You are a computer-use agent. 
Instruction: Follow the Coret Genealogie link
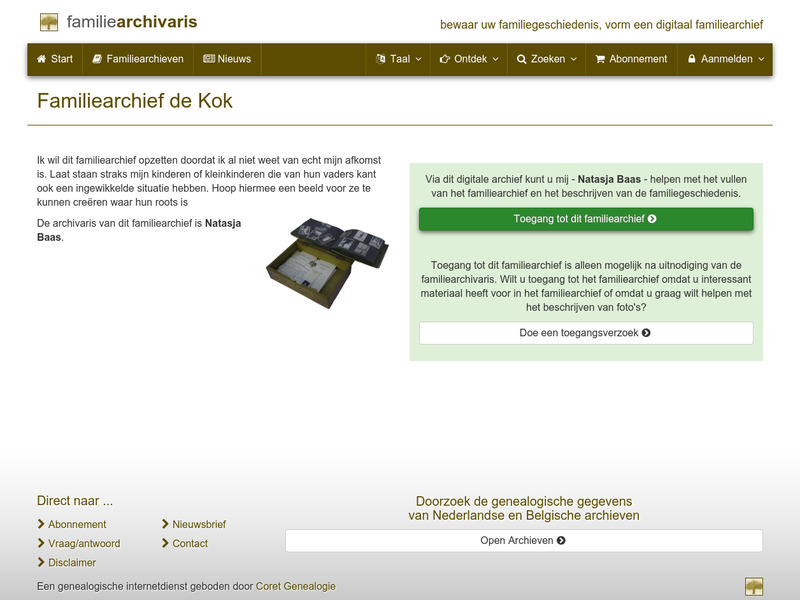point(296,586)
